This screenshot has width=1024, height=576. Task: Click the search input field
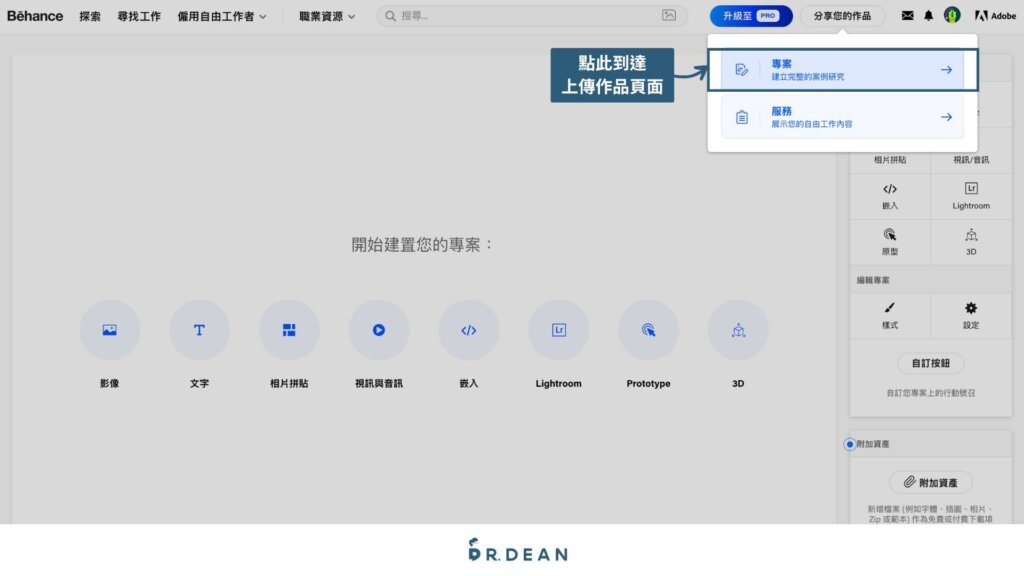pyautogui.click(x=520, y=15)
